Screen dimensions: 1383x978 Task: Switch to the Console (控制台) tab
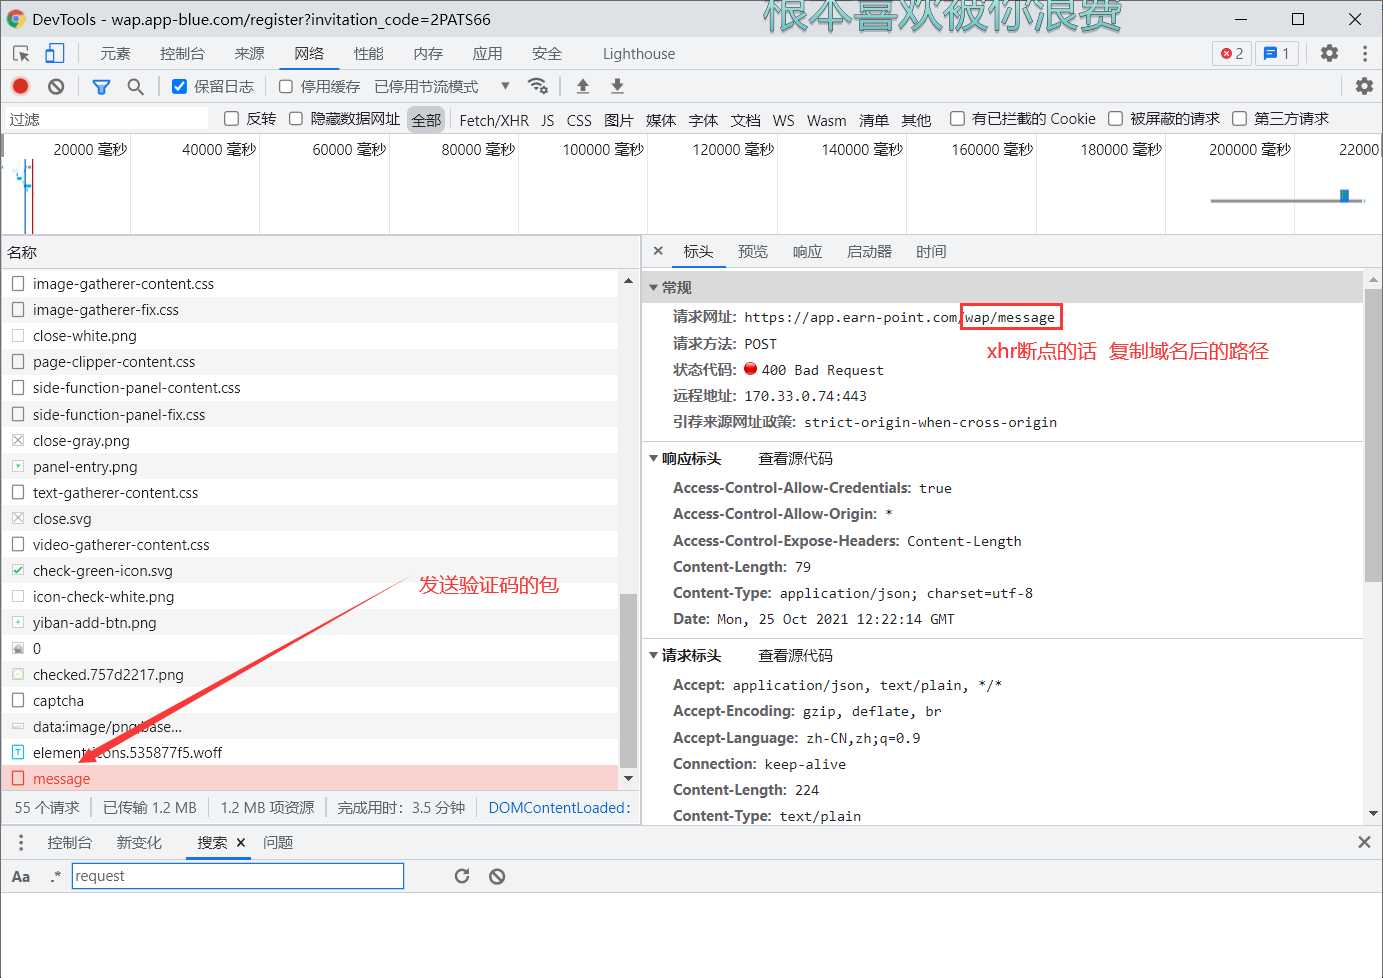coord(182,54)
